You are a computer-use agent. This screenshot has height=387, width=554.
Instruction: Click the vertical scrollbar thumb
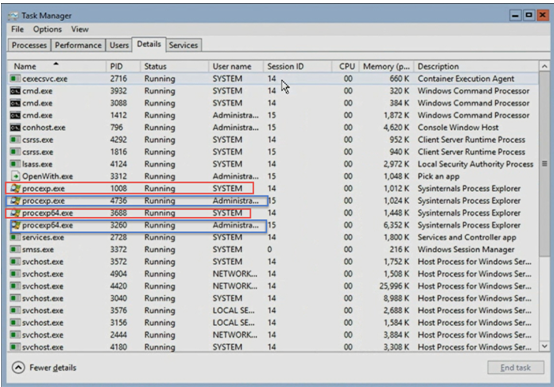(x=544, y=163)
